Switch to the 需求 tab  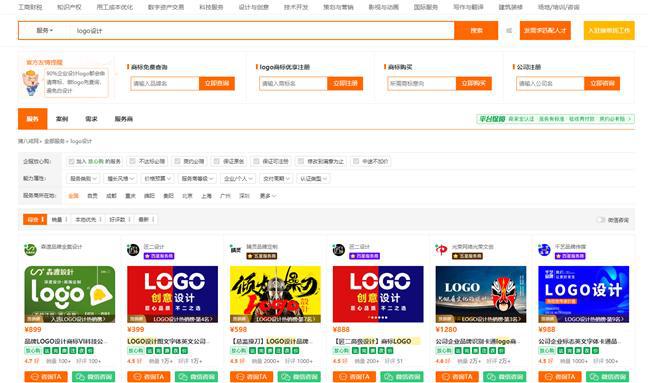(x=91, y=119)
